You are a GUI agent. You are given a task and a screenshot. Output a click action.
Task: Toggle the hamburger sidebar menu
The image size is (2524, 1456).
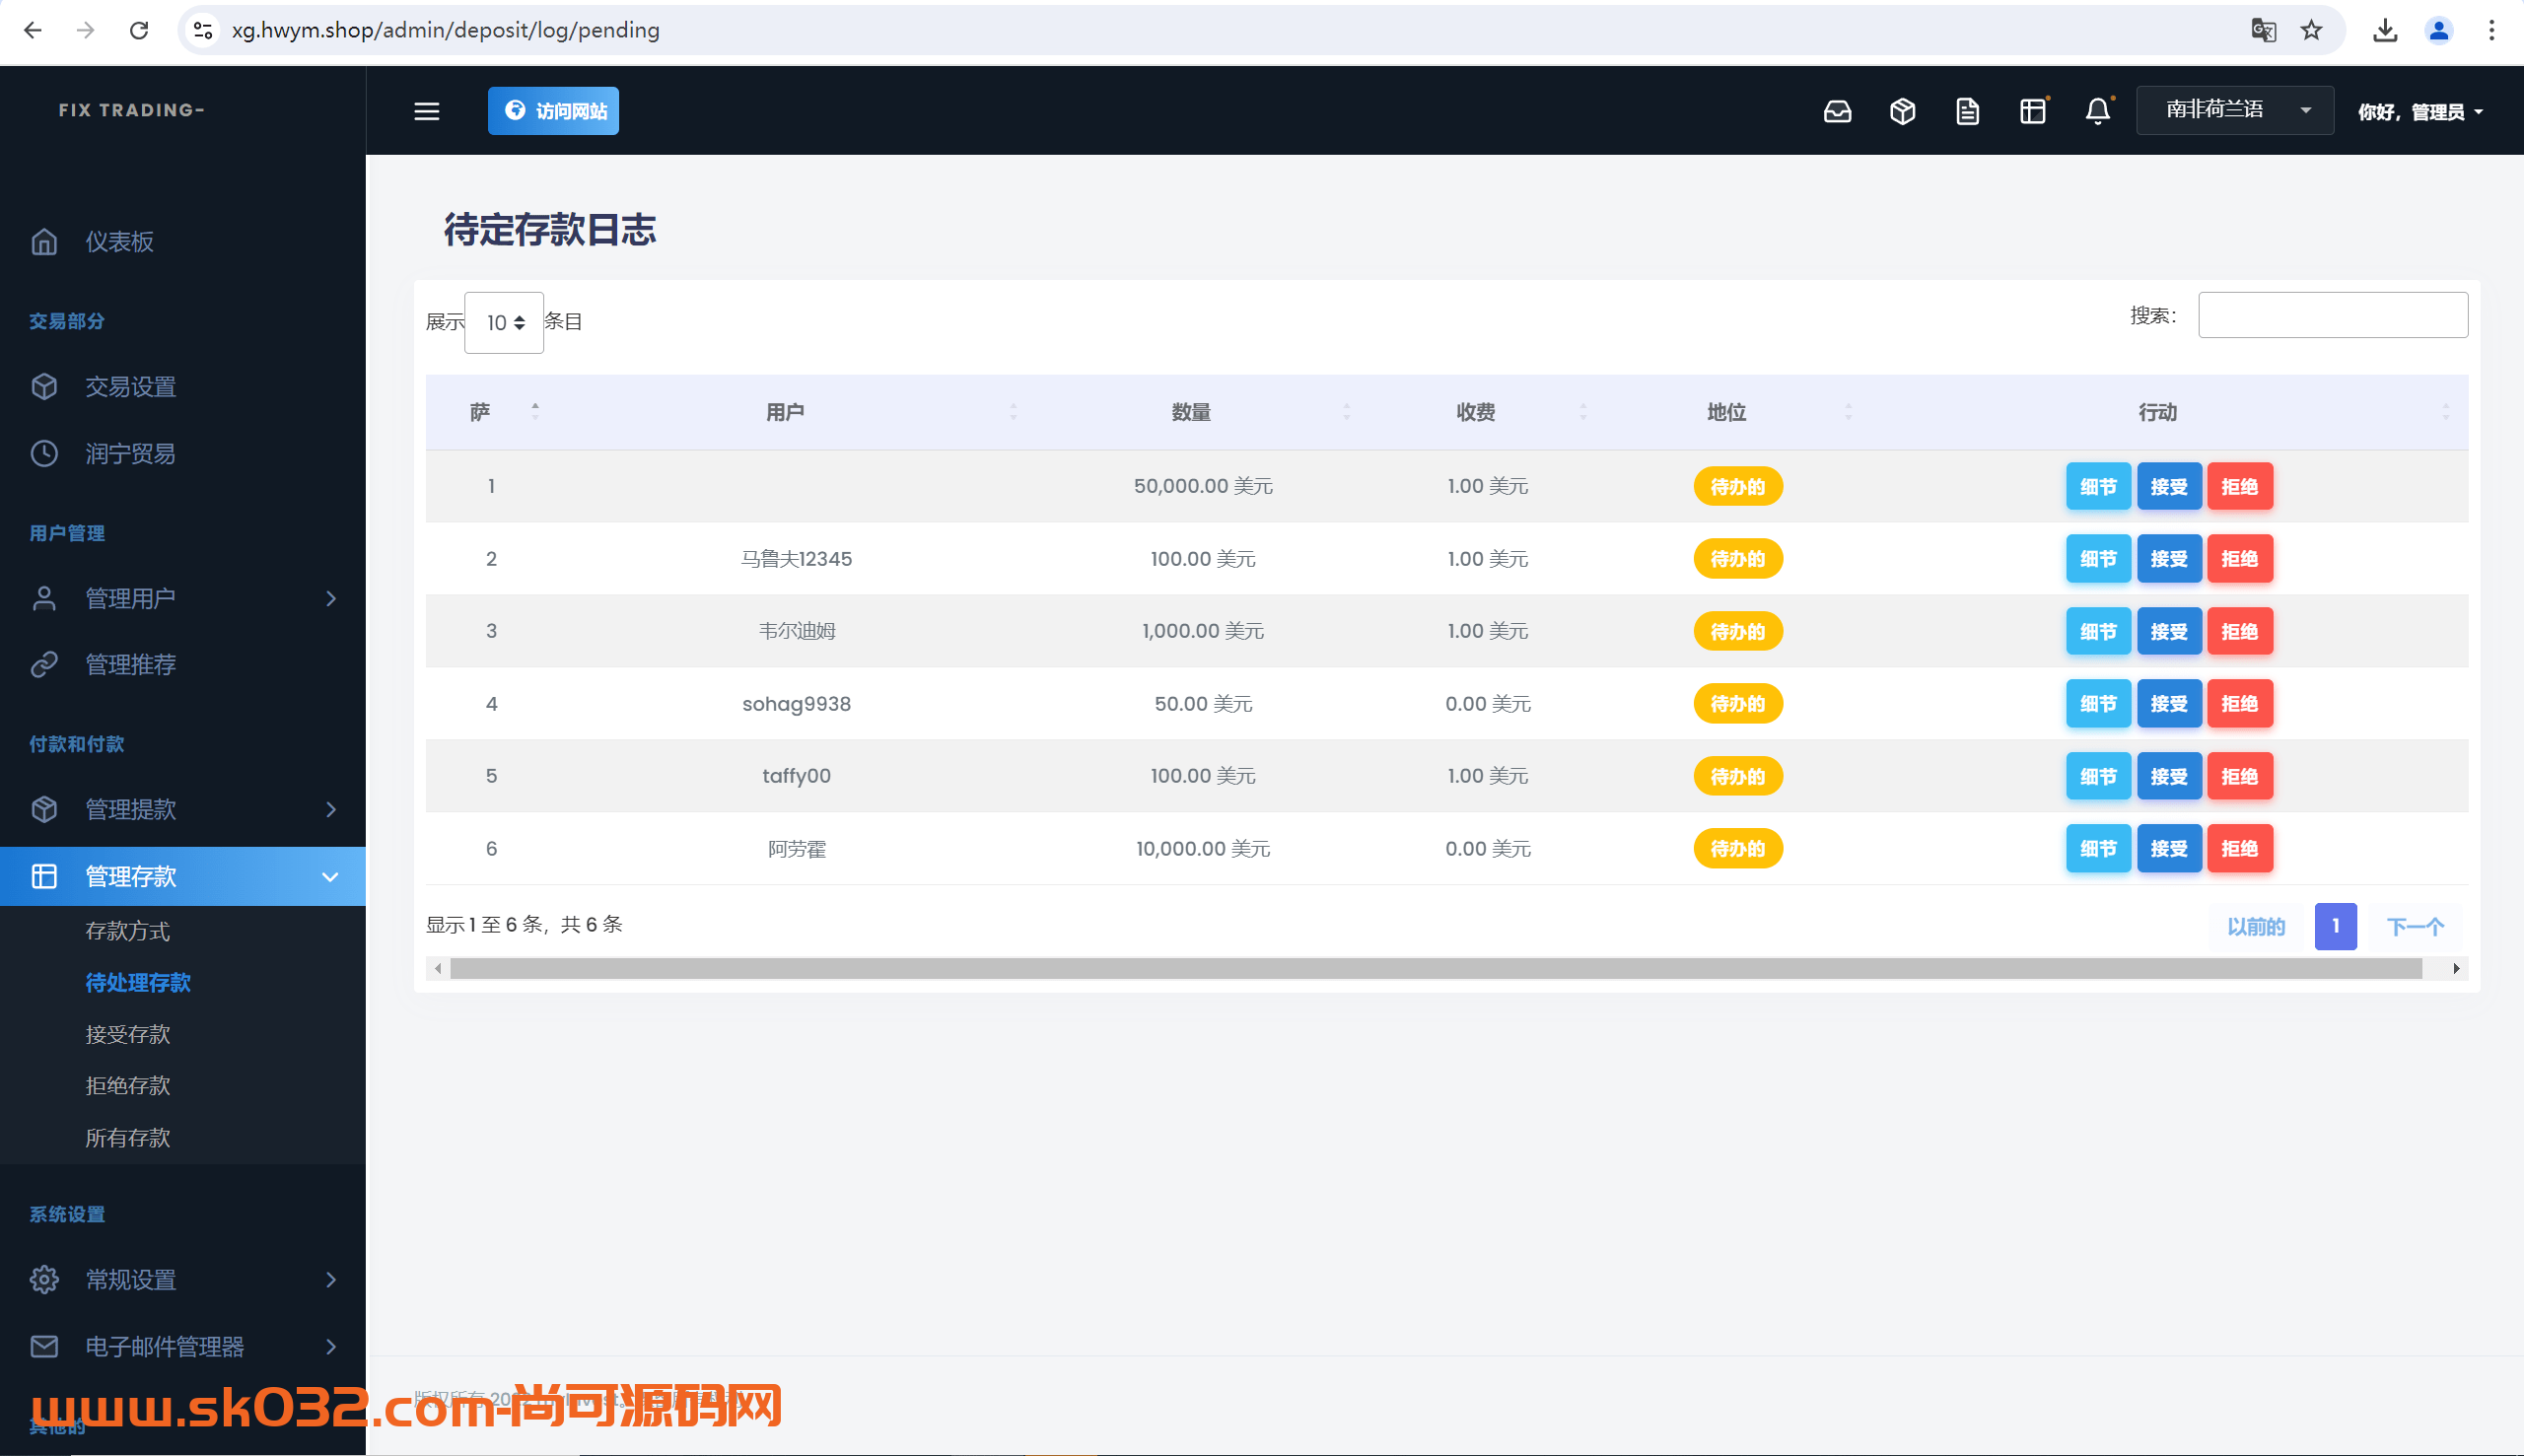pyautogui.click(x=427, y=111)
